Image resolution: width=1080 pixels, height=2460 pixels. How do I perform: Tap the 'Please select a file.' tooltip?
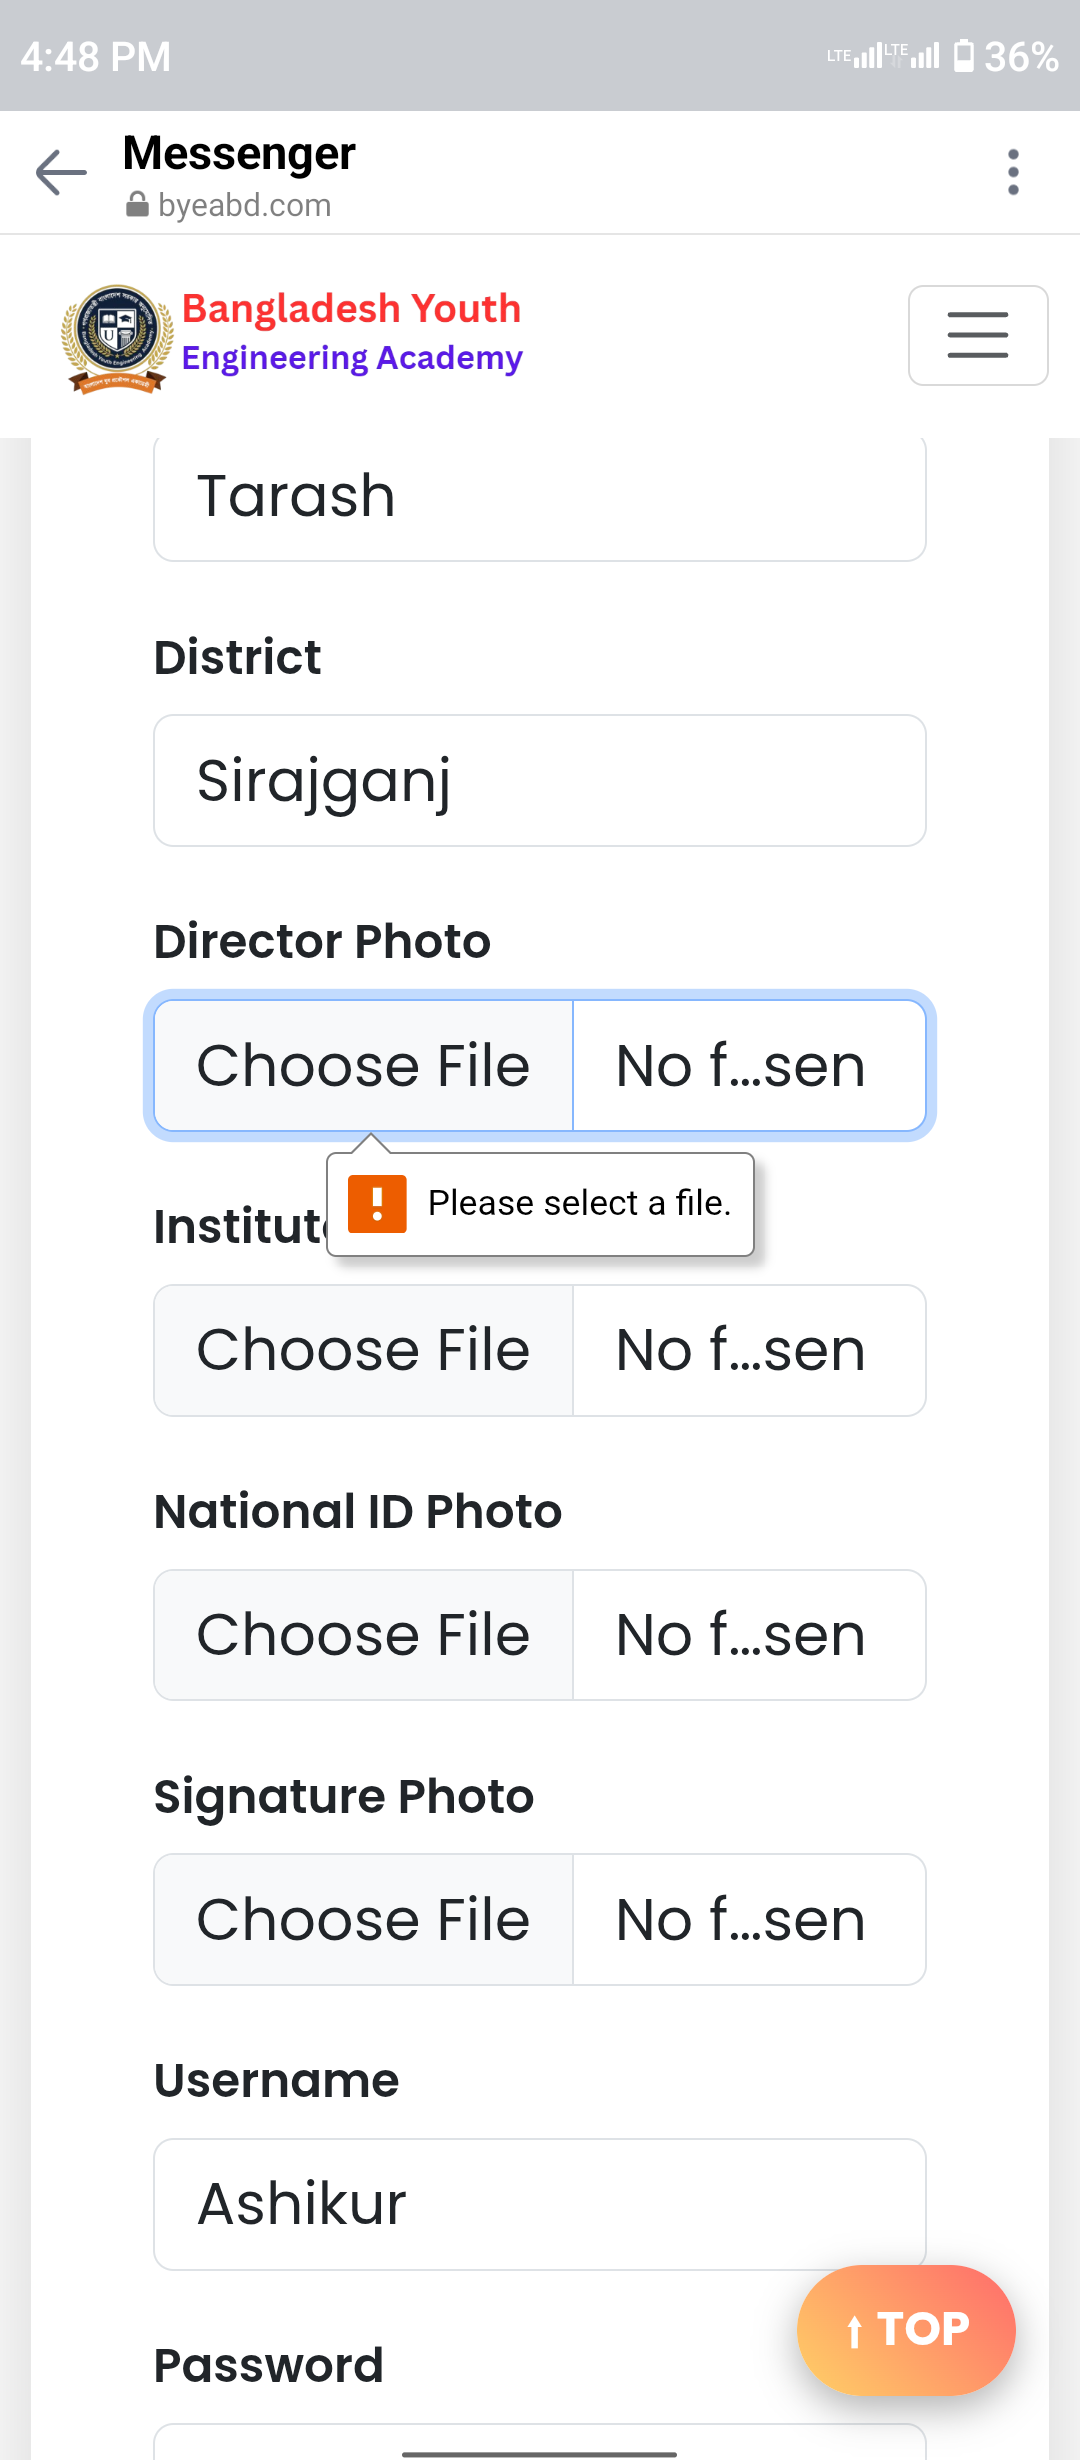pyautogui.click(x=540, y=1204)
